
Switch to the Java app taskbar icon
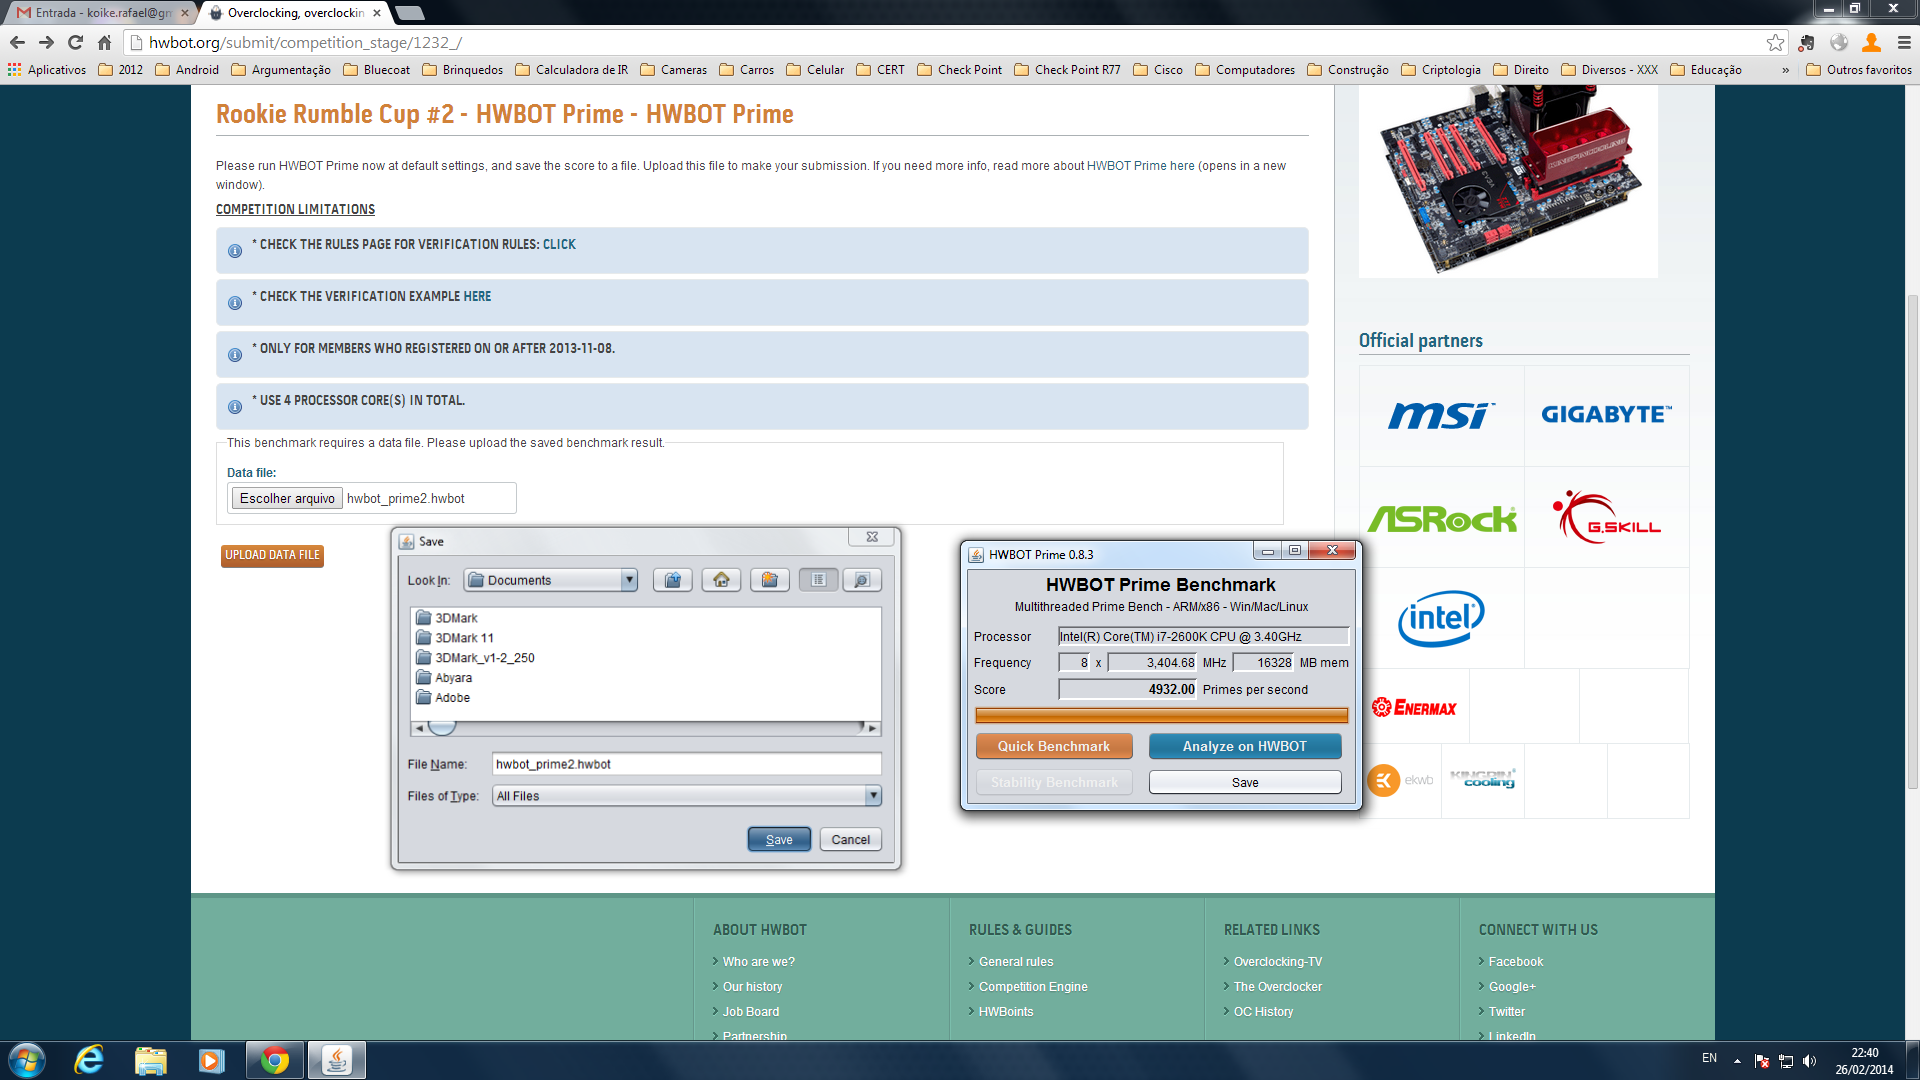tap(337, 1060)
